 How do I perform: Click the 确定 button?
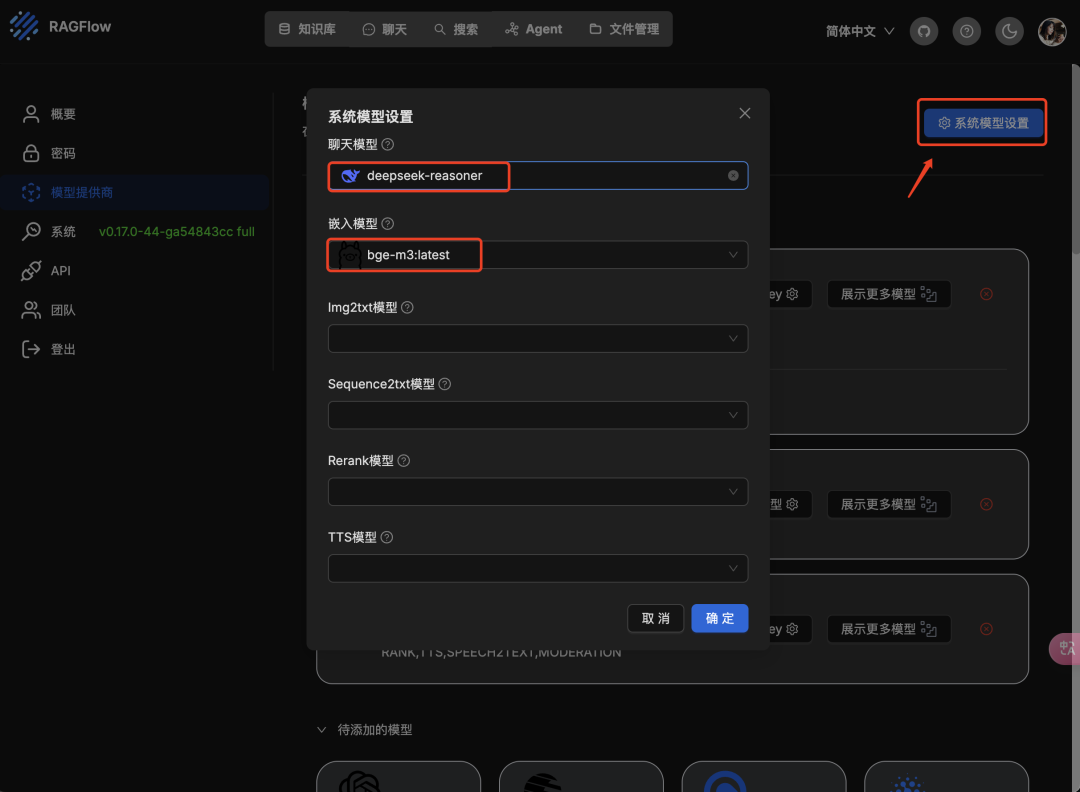click(x=720, y=618)
